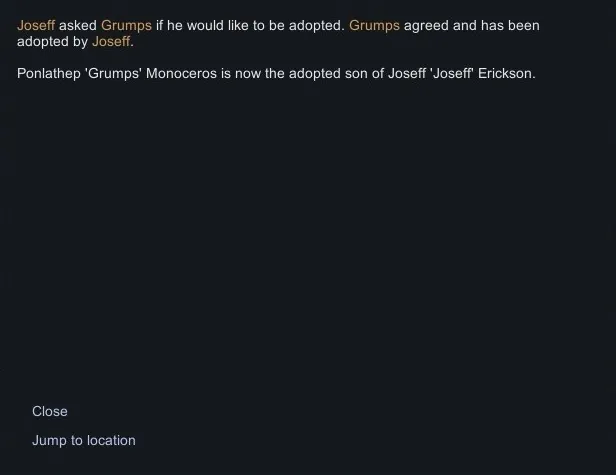The width and height of the screenshot is (616, 475).
Task: Click the quoted 'Grumps' nickname in second paragraph
Action: [x=115, y=73]
